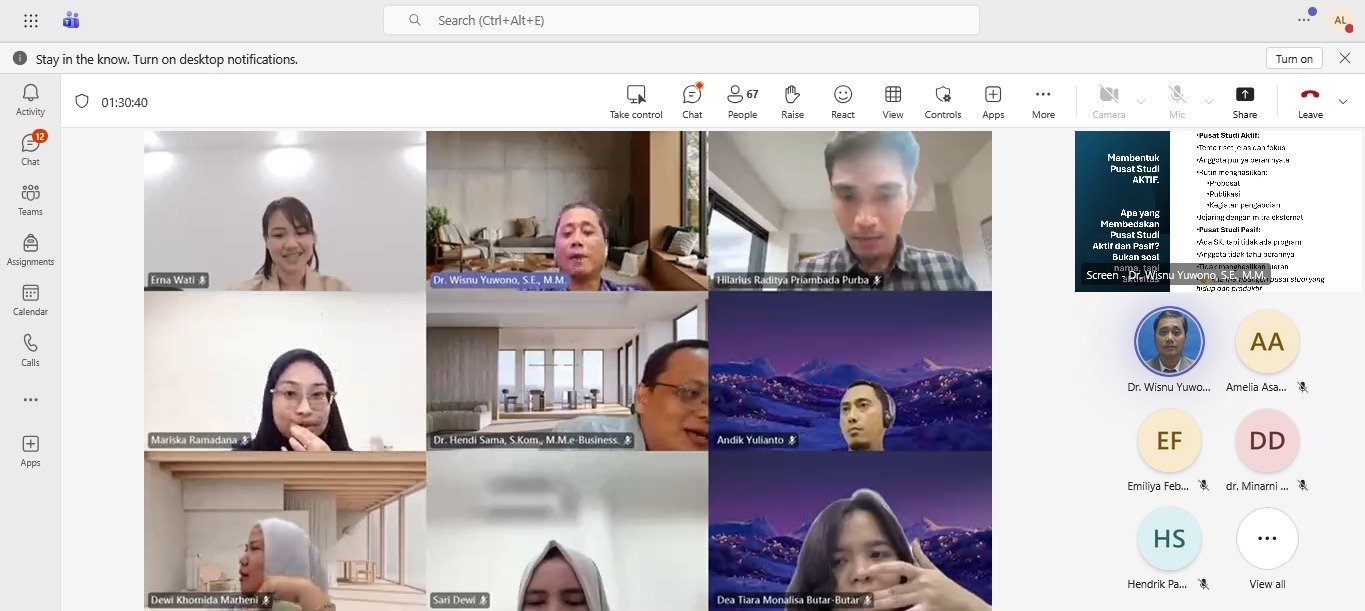Raise your hand in the meeting
The width and height of the screenshot is (1365, 611).
pyautogui.click(x=792, y=101)
